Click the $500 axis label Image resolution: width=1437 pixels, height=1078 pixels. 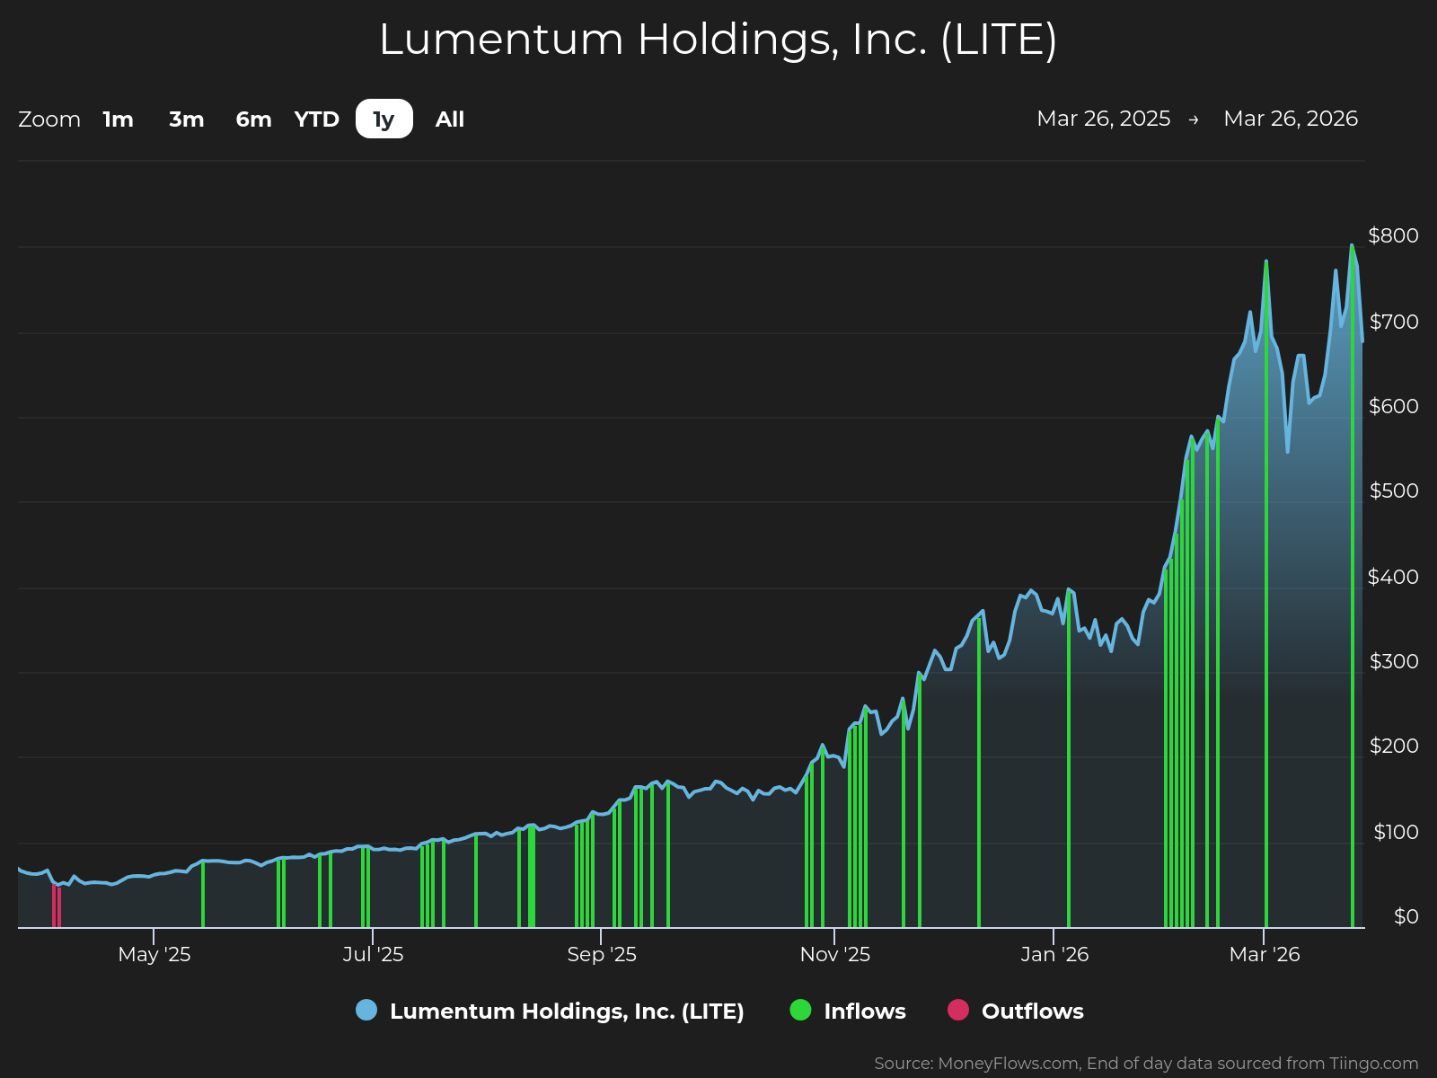[x=1393, y=491]
